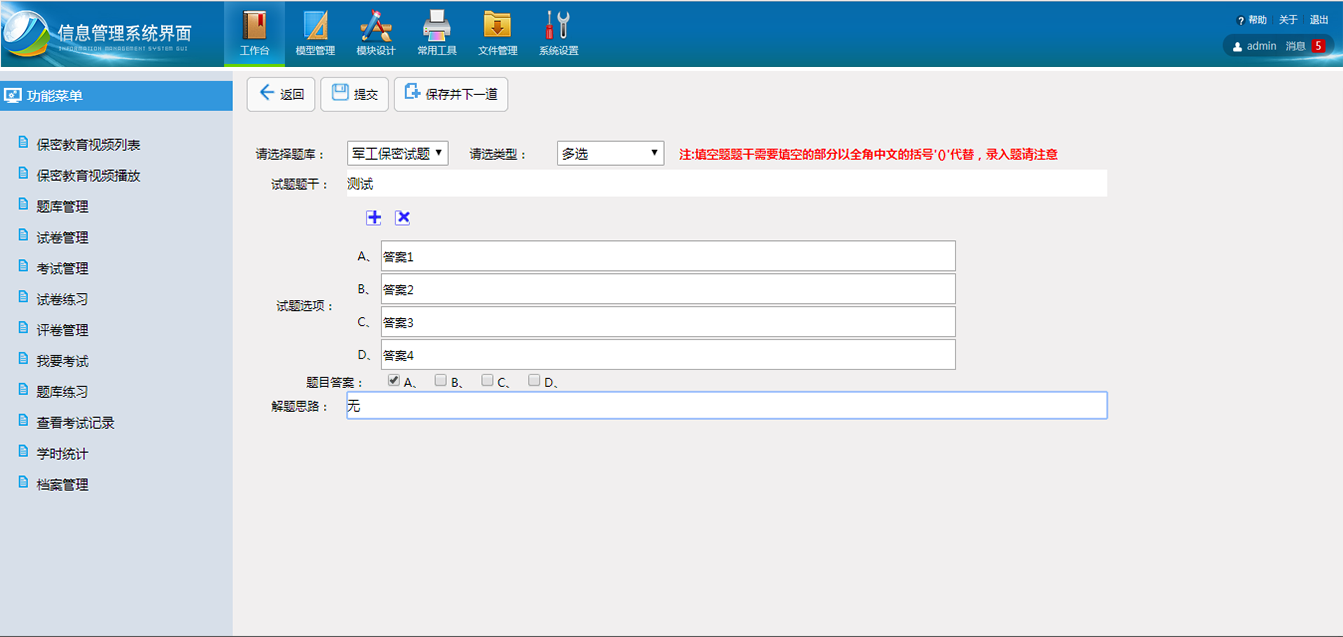
Task: Open 档案管理 from the sidebar menu
Action: point(62,485)
